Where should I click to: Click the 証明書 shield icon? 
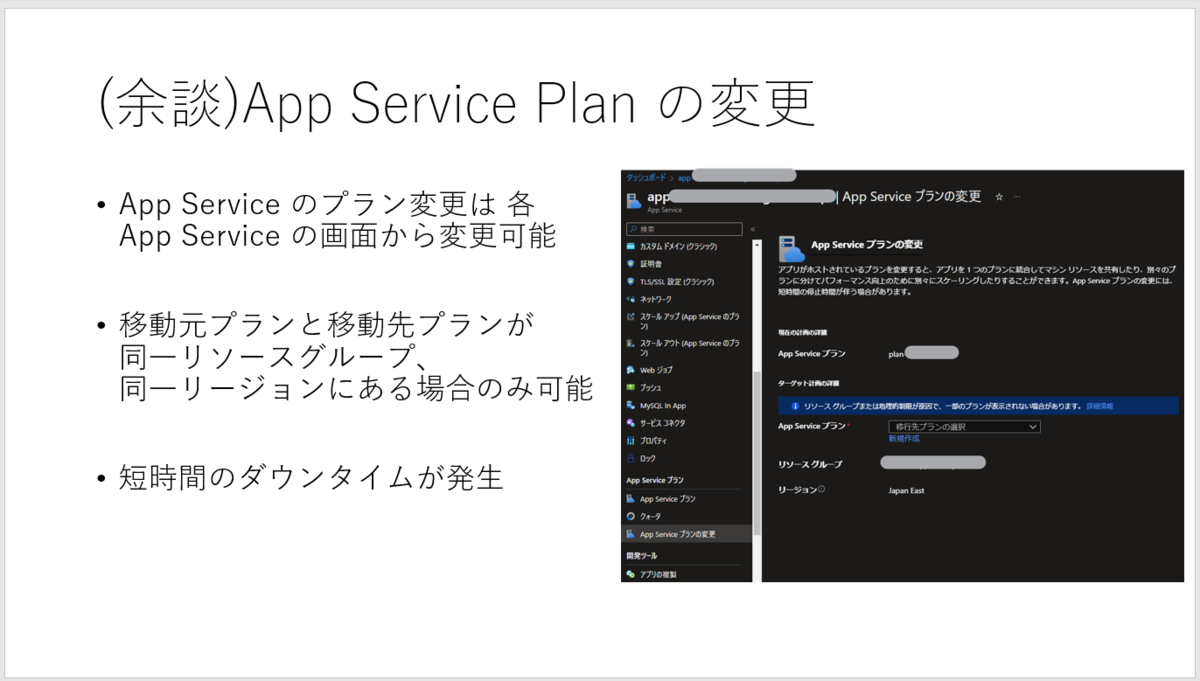point(630,264)
